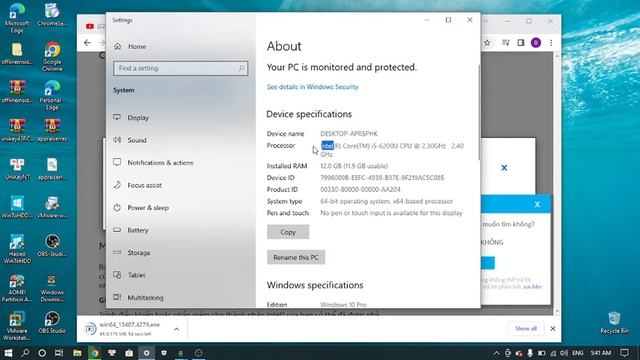Close the white popup with X in Chrome
Screen dimensions: 640x360
coord(504,168)
